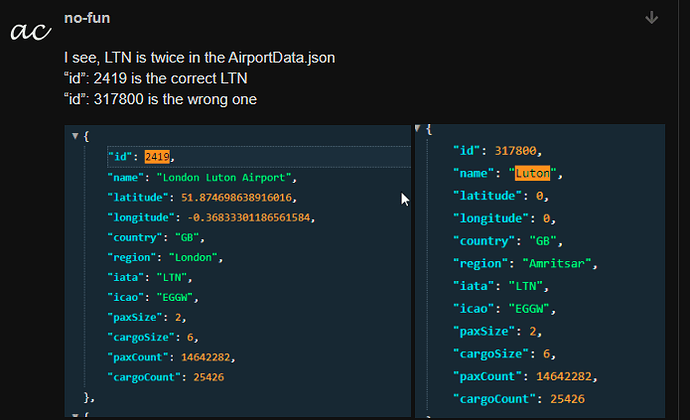Open the right JSON screenshot thumbnail
The height and width of the screenshot is (420, 690).
540,271
